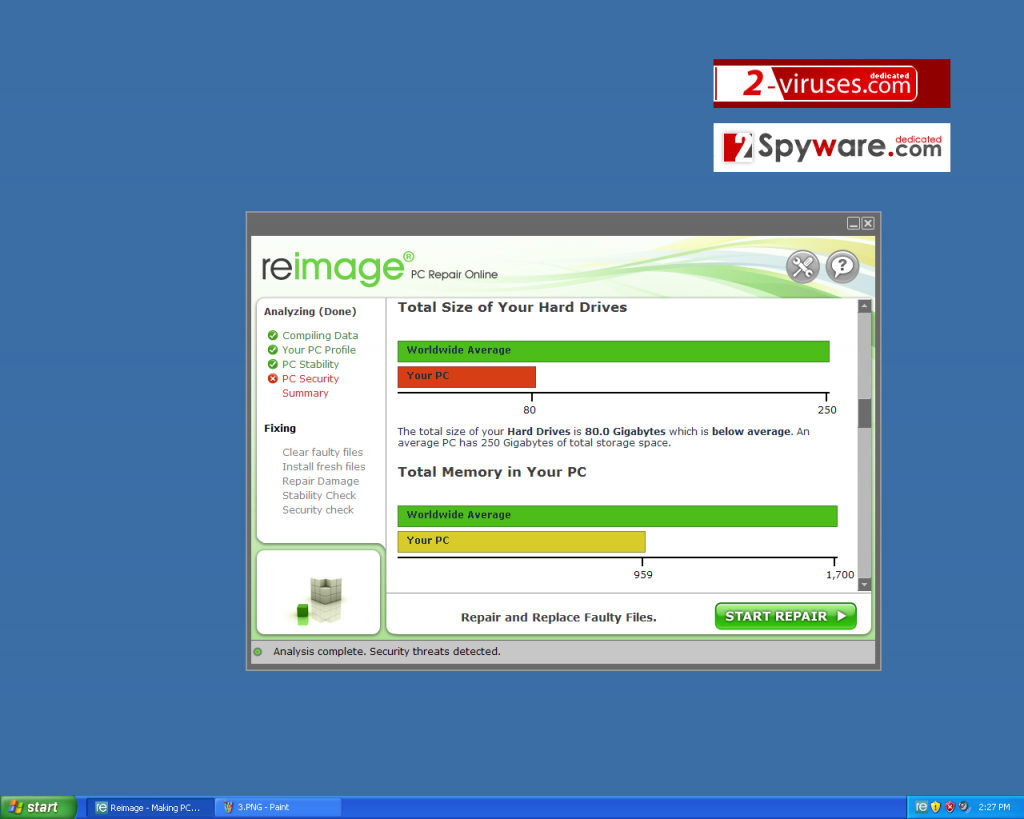The width and height of the screenshot is (1024, 819).
Task: Click Total Memory in Your PC heading
Action: (492, 472)
